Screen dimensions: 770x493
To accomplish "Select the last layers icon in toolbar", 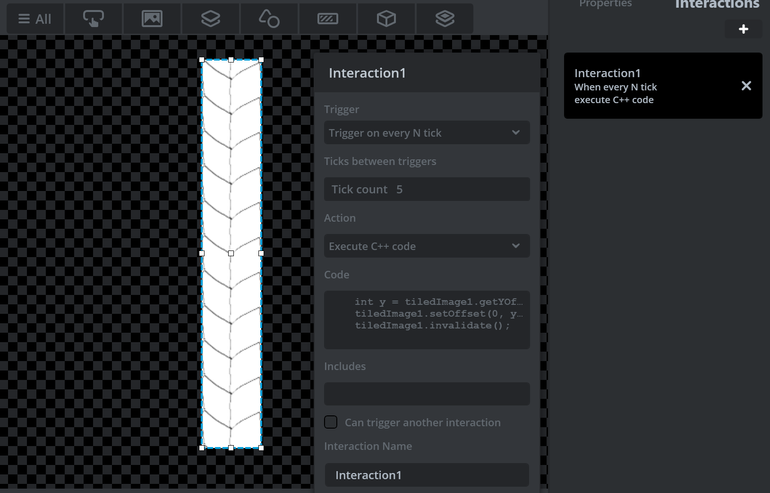I will coord(445,19).
